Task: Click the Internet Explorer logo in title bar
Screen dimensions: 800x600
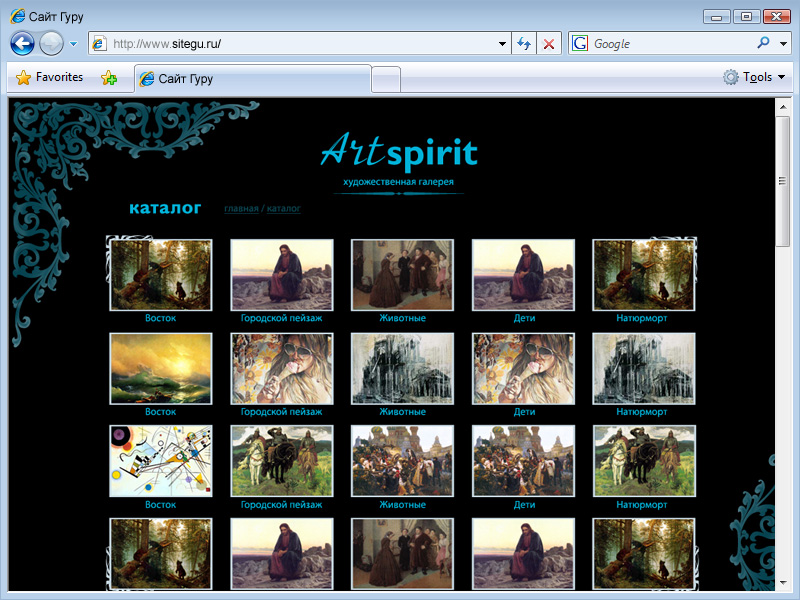Action: click(17, 16)
